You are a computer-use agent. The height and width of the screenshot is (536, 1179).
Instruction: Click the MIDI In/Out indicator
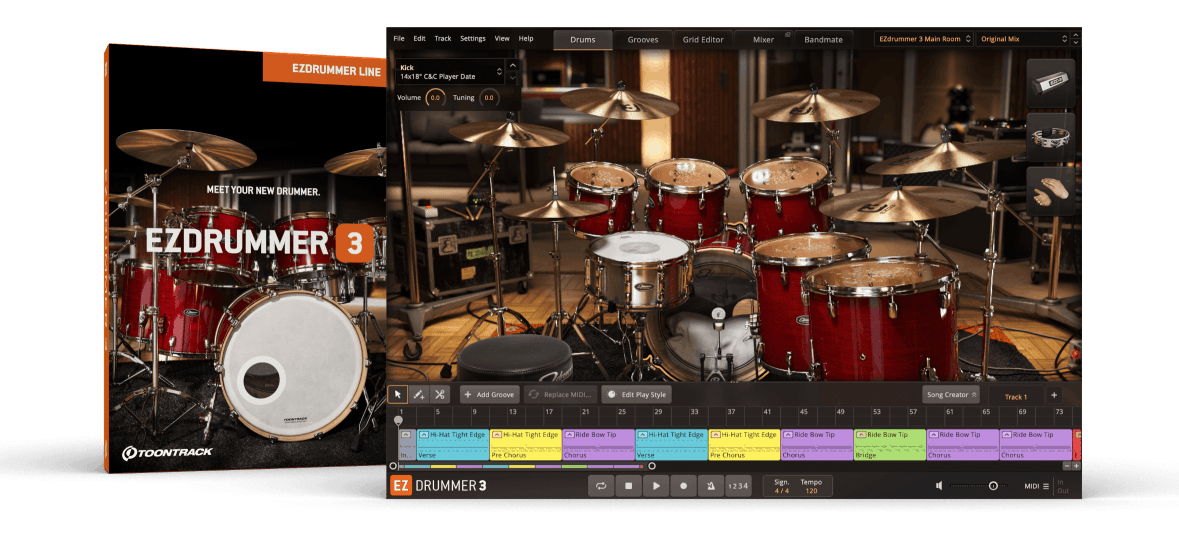tap(1062, 486)
